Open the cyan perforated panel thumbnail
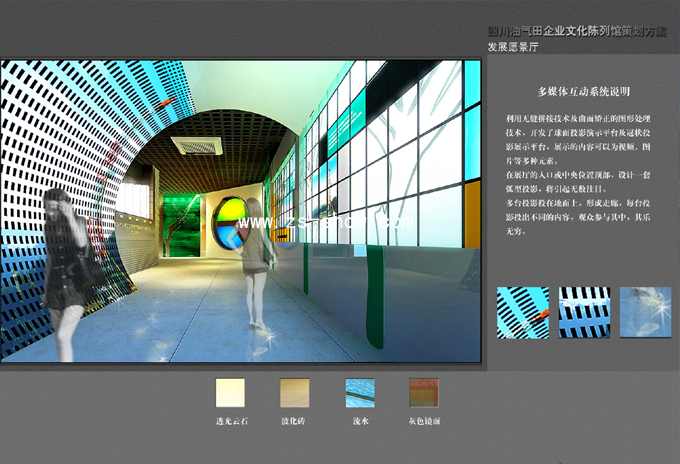680x464 pixels. tap(523, 312)
